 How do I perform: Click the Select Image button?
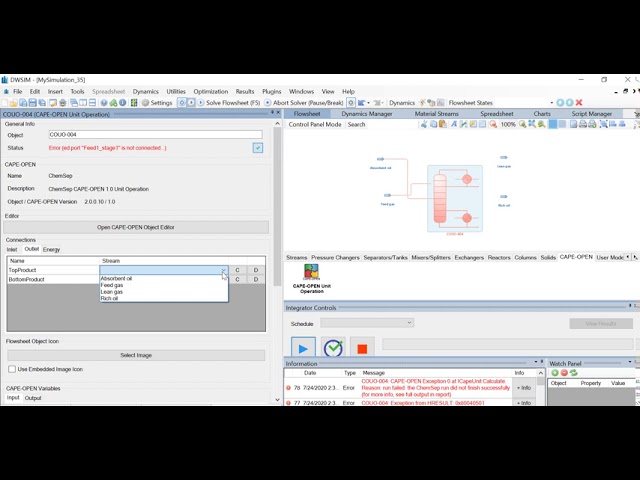click(136, 356)
